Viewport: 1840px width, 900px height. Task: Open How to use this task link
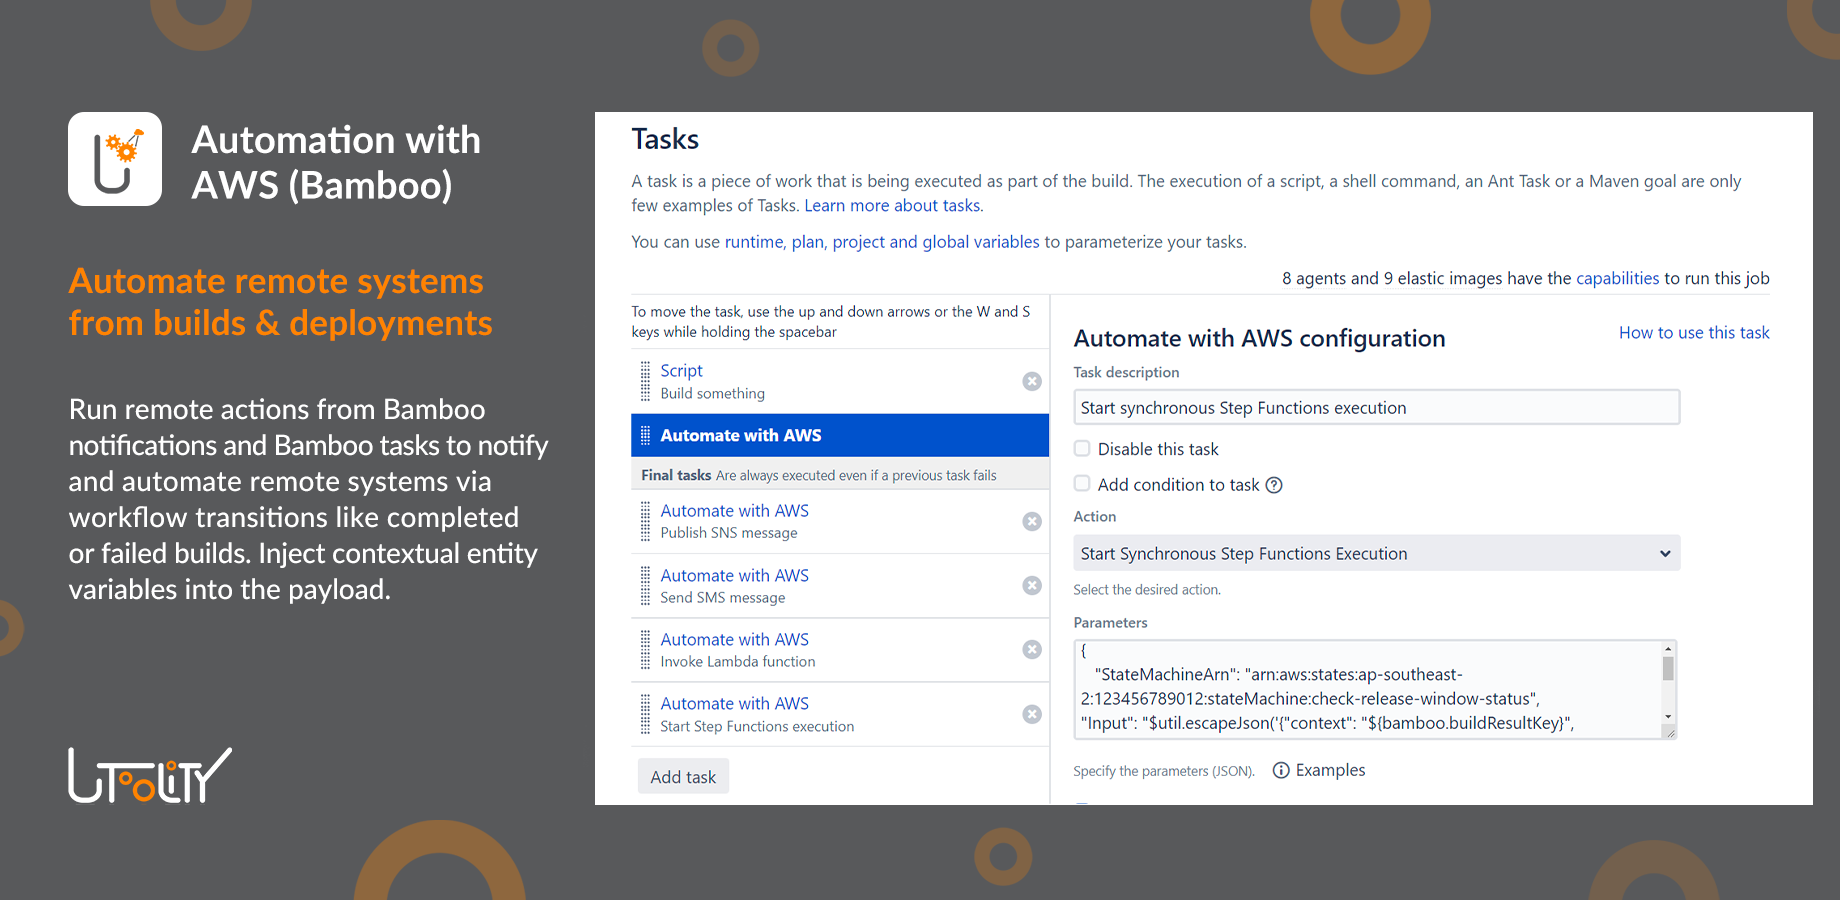(1694, 333)
